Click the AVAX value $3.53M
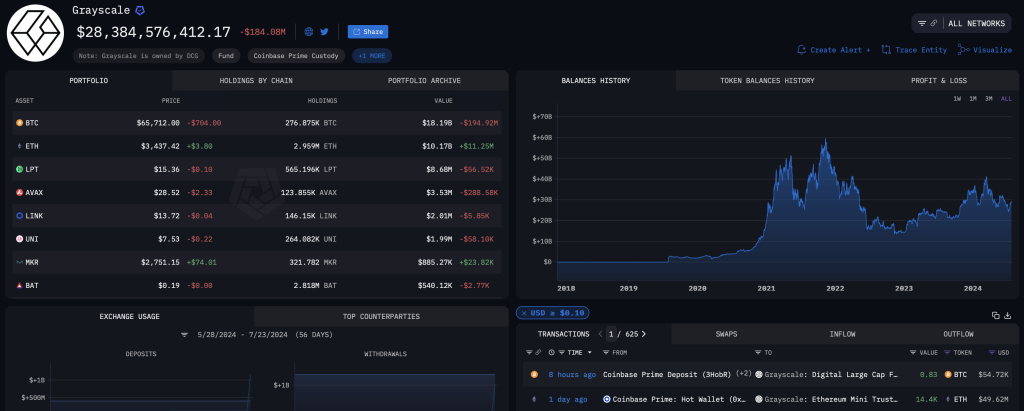 (439, 192)
